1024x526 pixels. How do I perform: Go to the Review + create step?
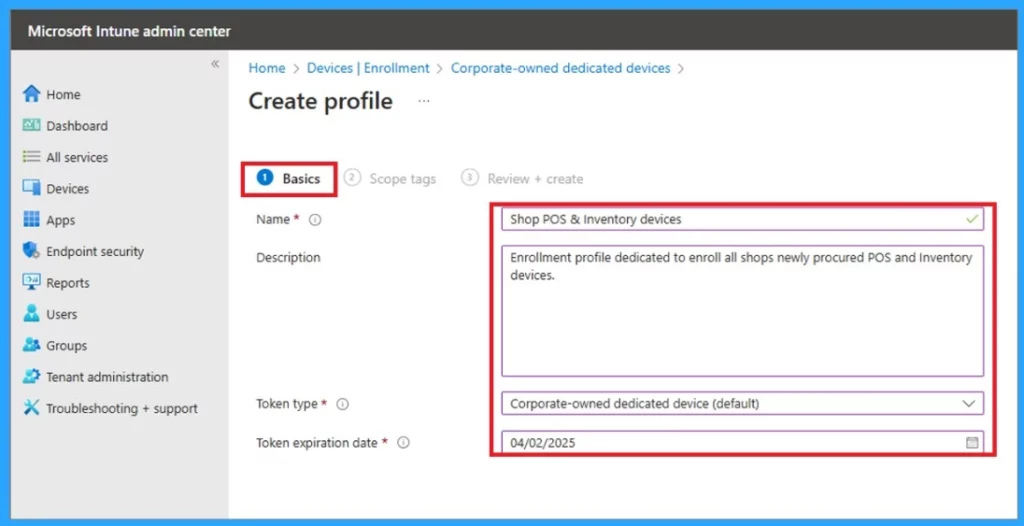pyautogui.click(x=522, y=178)
